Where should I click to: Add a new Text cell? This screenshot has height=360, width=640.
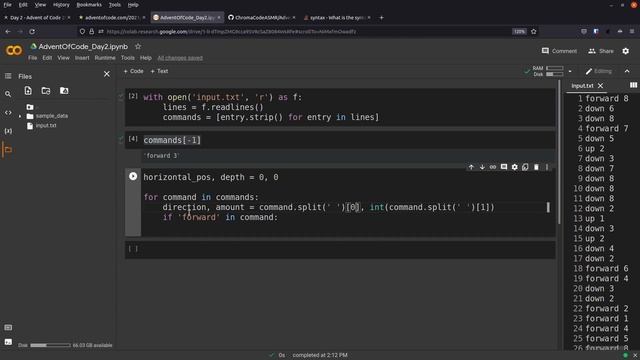159,71
